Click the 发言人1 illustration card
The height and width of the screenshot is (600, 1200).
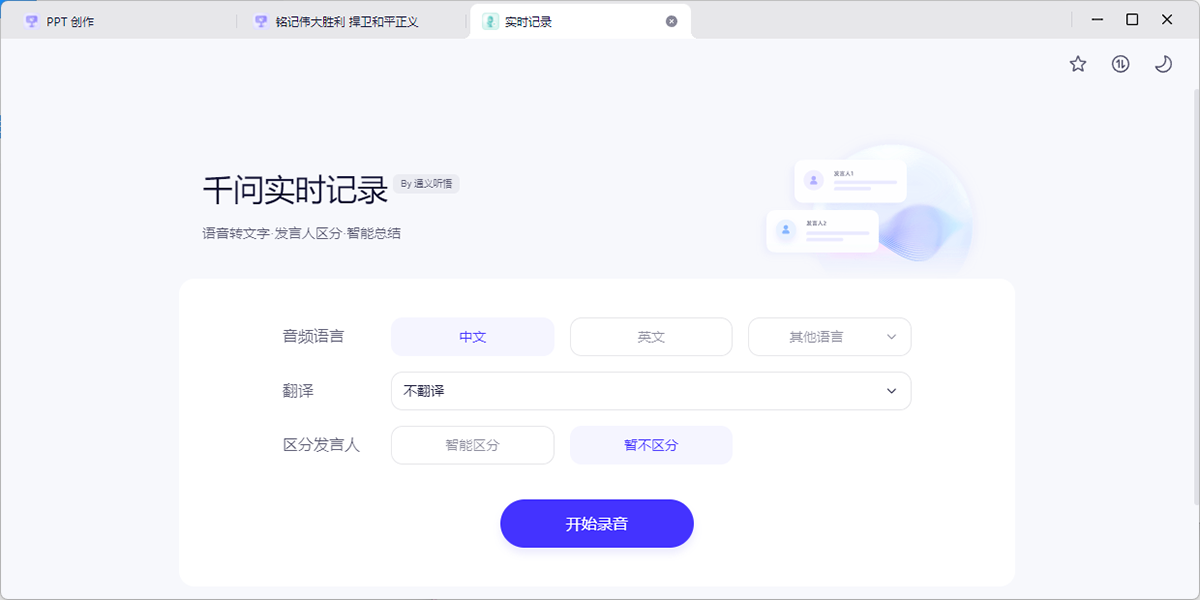[x=850, y=181]
